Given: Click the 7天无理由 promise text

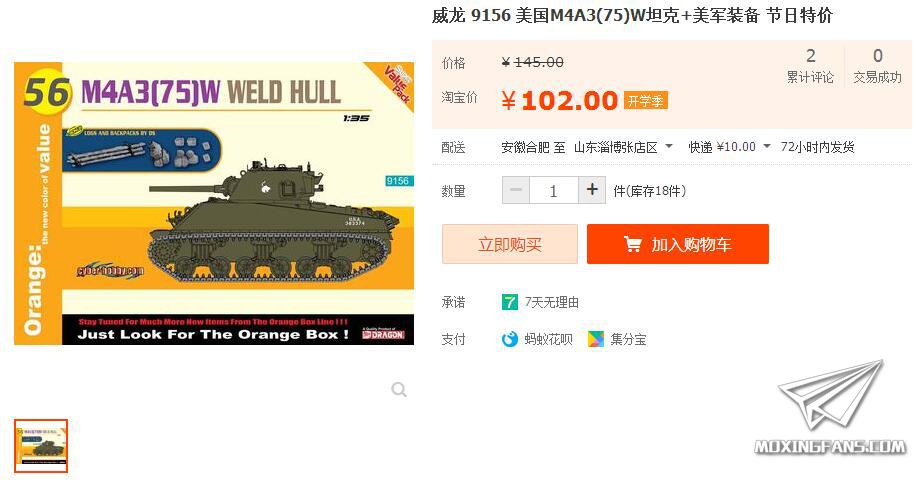Looking at the screenshot, I should tap(551, 302).
